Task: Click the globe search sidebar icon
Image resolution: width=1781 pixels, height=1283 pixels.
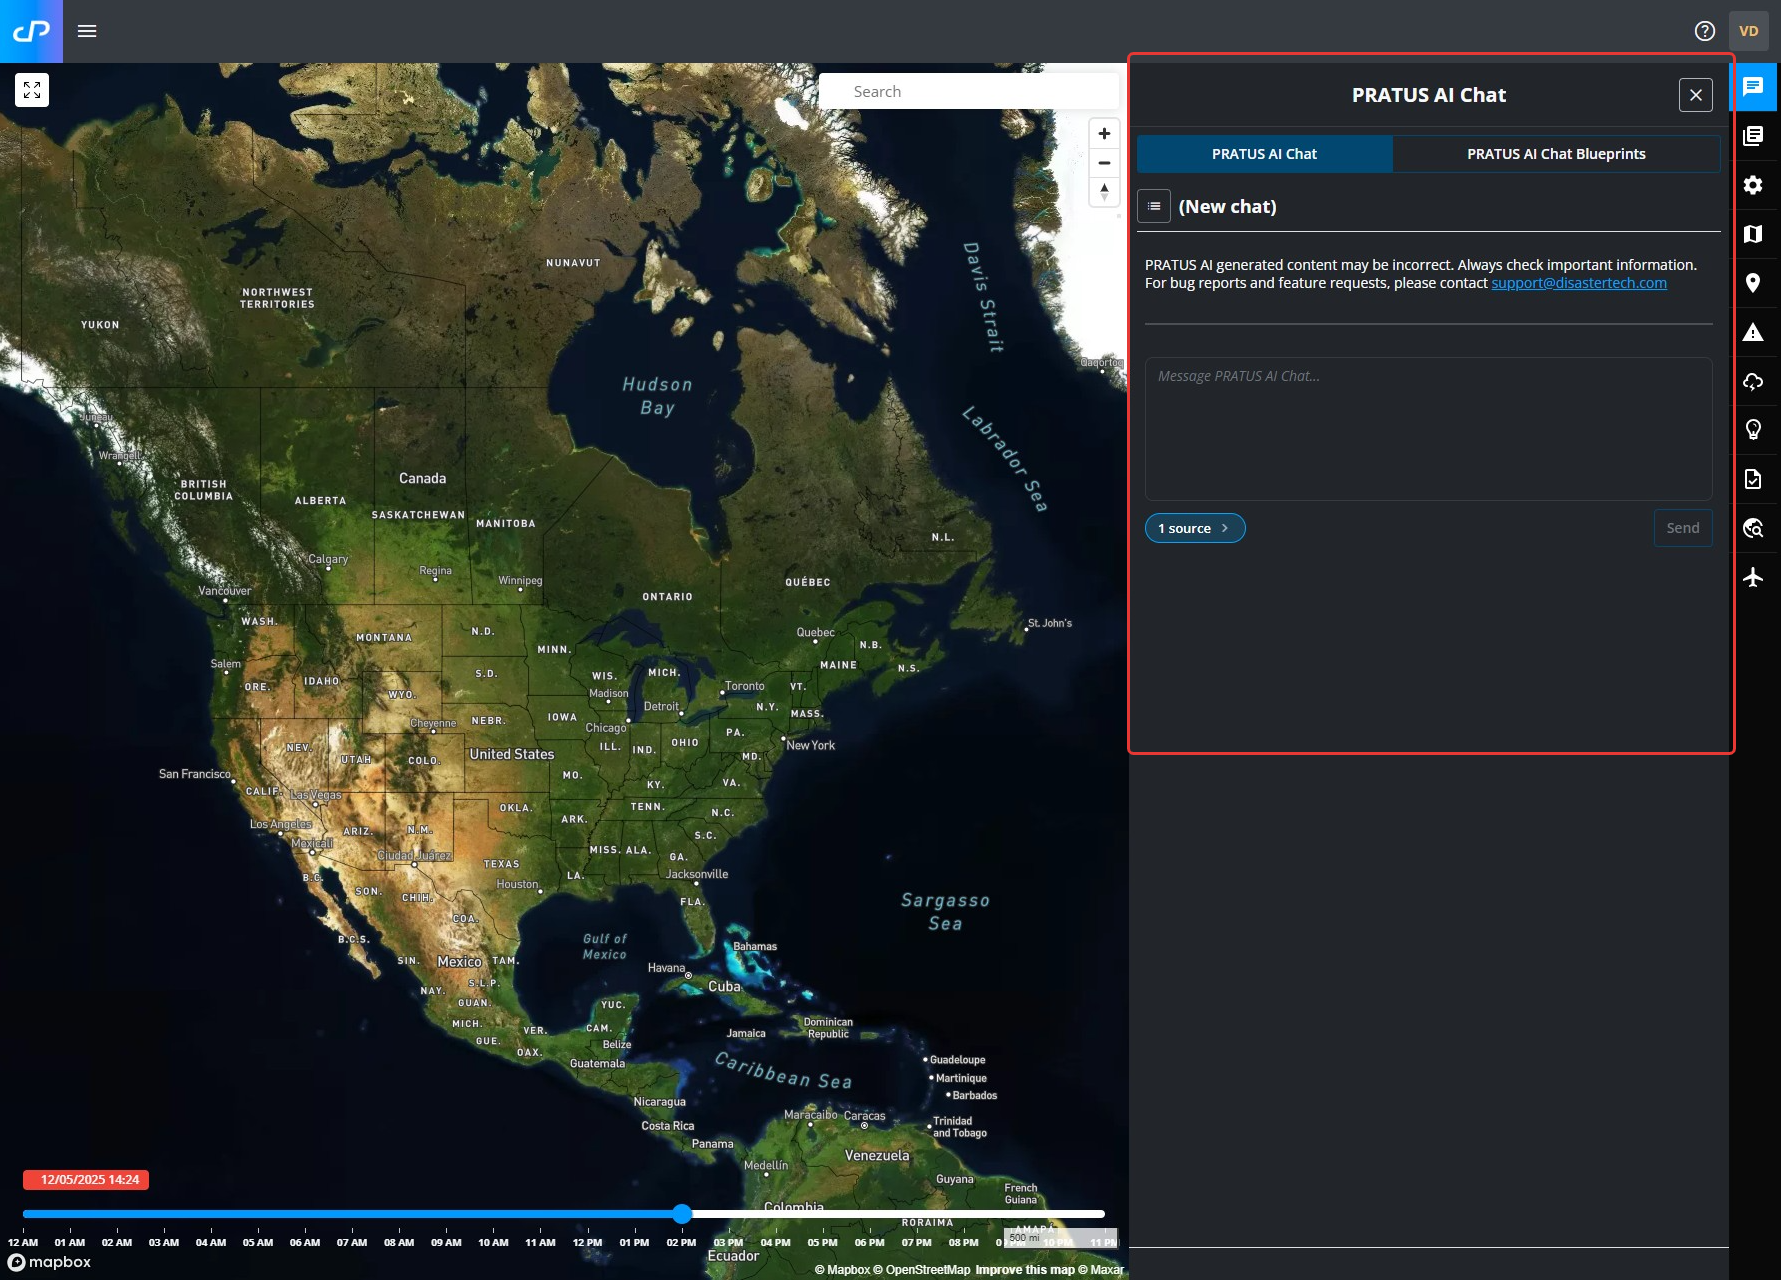Action: click(1753, 528)
